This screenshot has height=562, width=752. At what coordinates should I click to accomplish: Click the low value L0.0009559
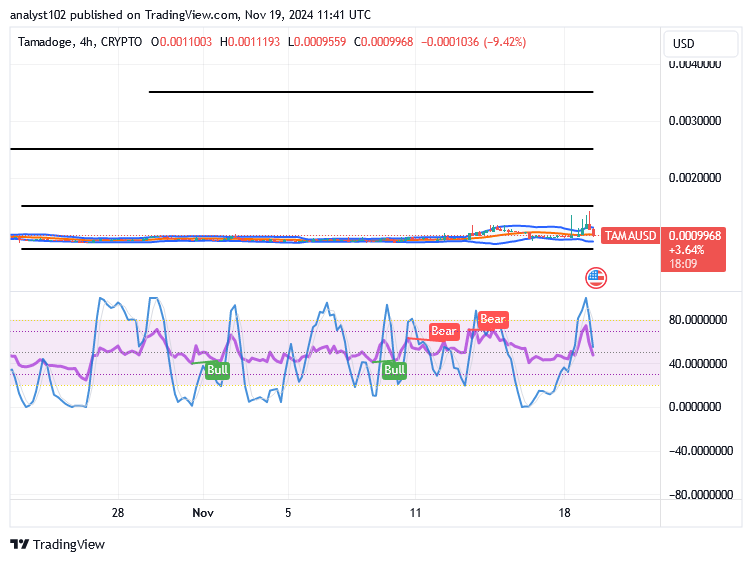pyautogui.click(x=317, y=42)
